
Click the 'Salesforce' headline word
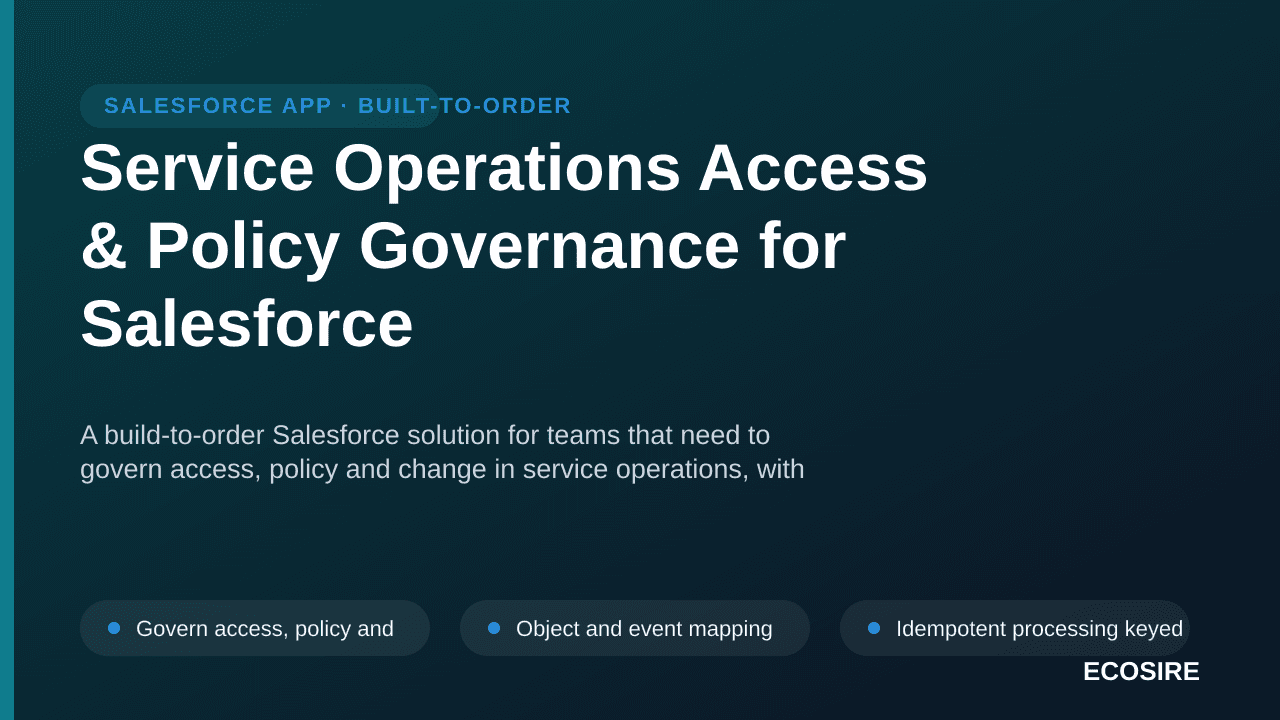(247, 324)
